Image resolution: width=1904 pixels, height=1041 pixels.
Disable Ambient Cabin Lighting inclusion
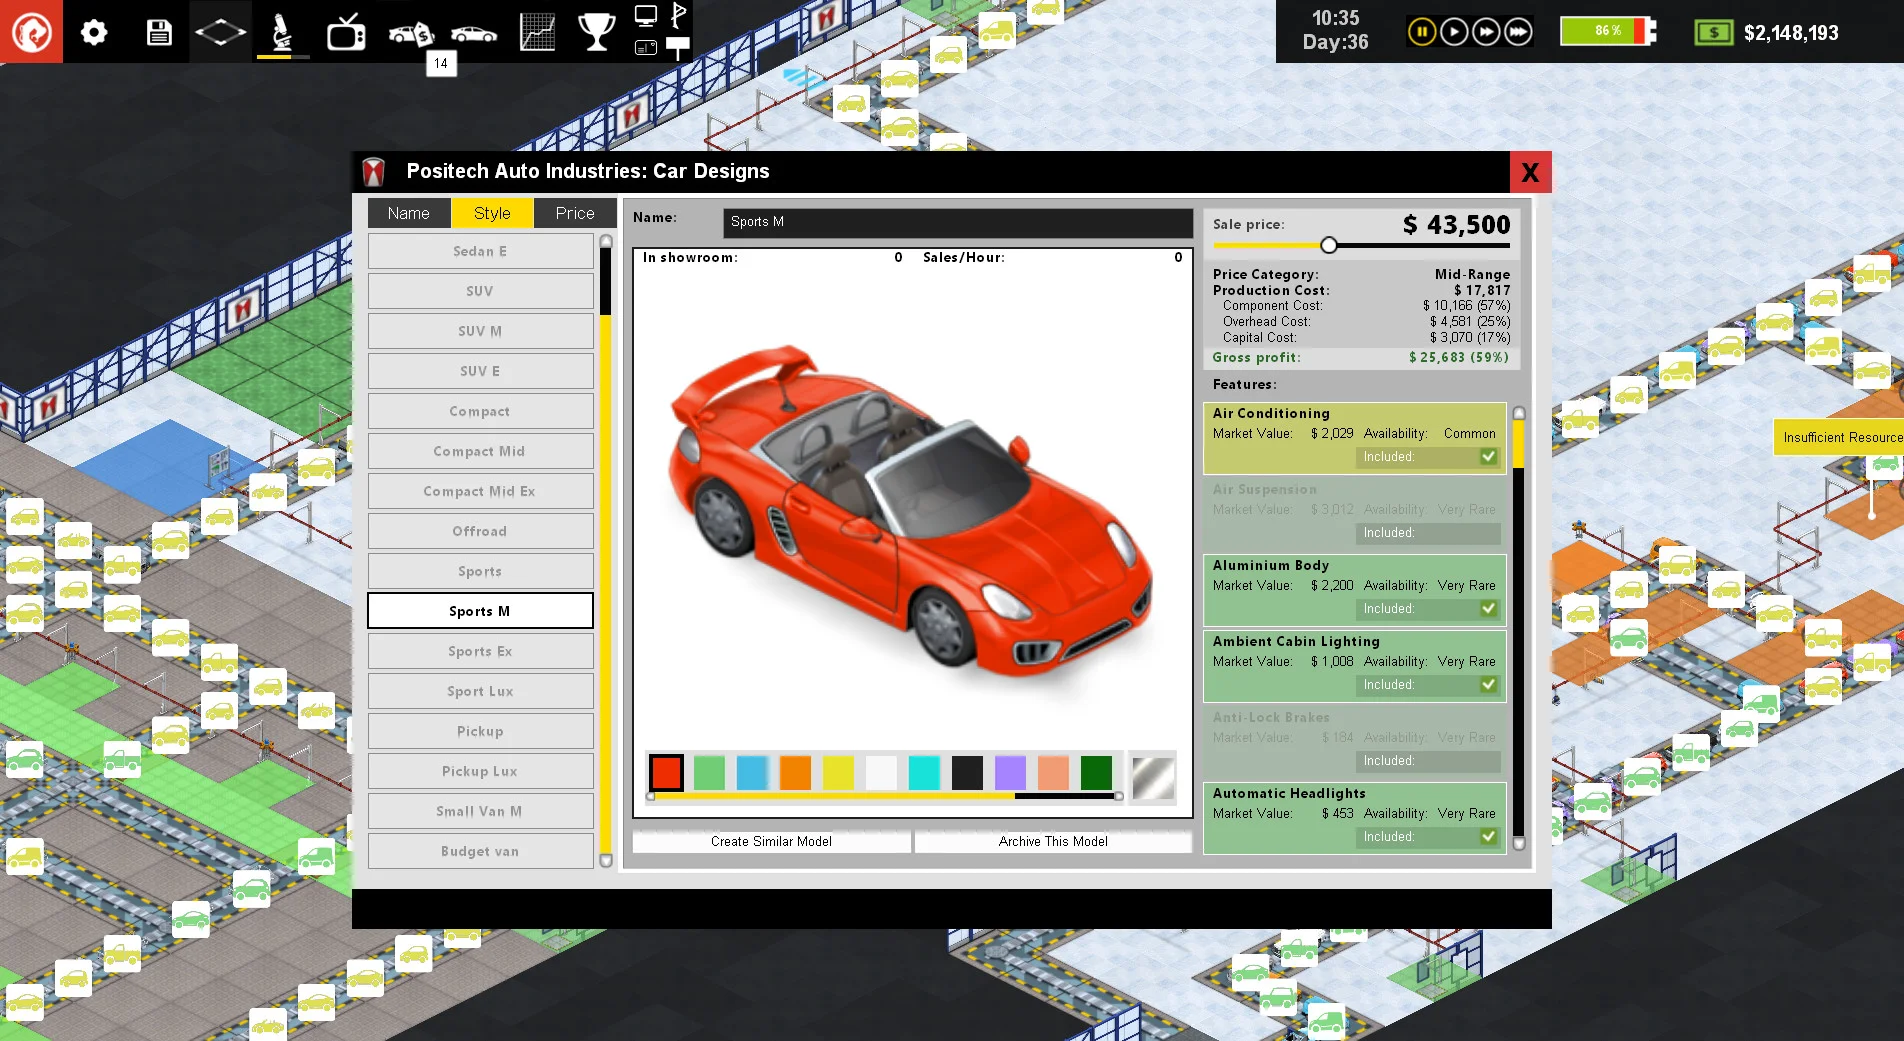click(1489, 685)
